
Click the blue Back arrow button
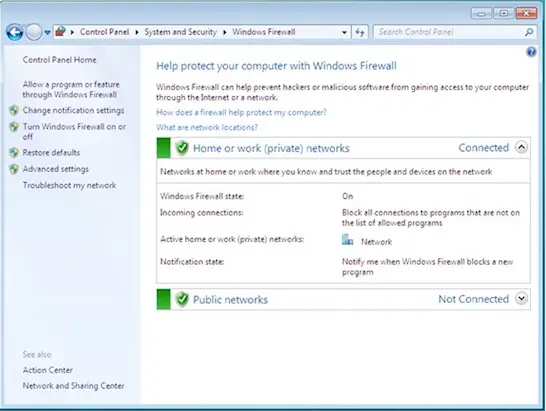pos(15,33)
